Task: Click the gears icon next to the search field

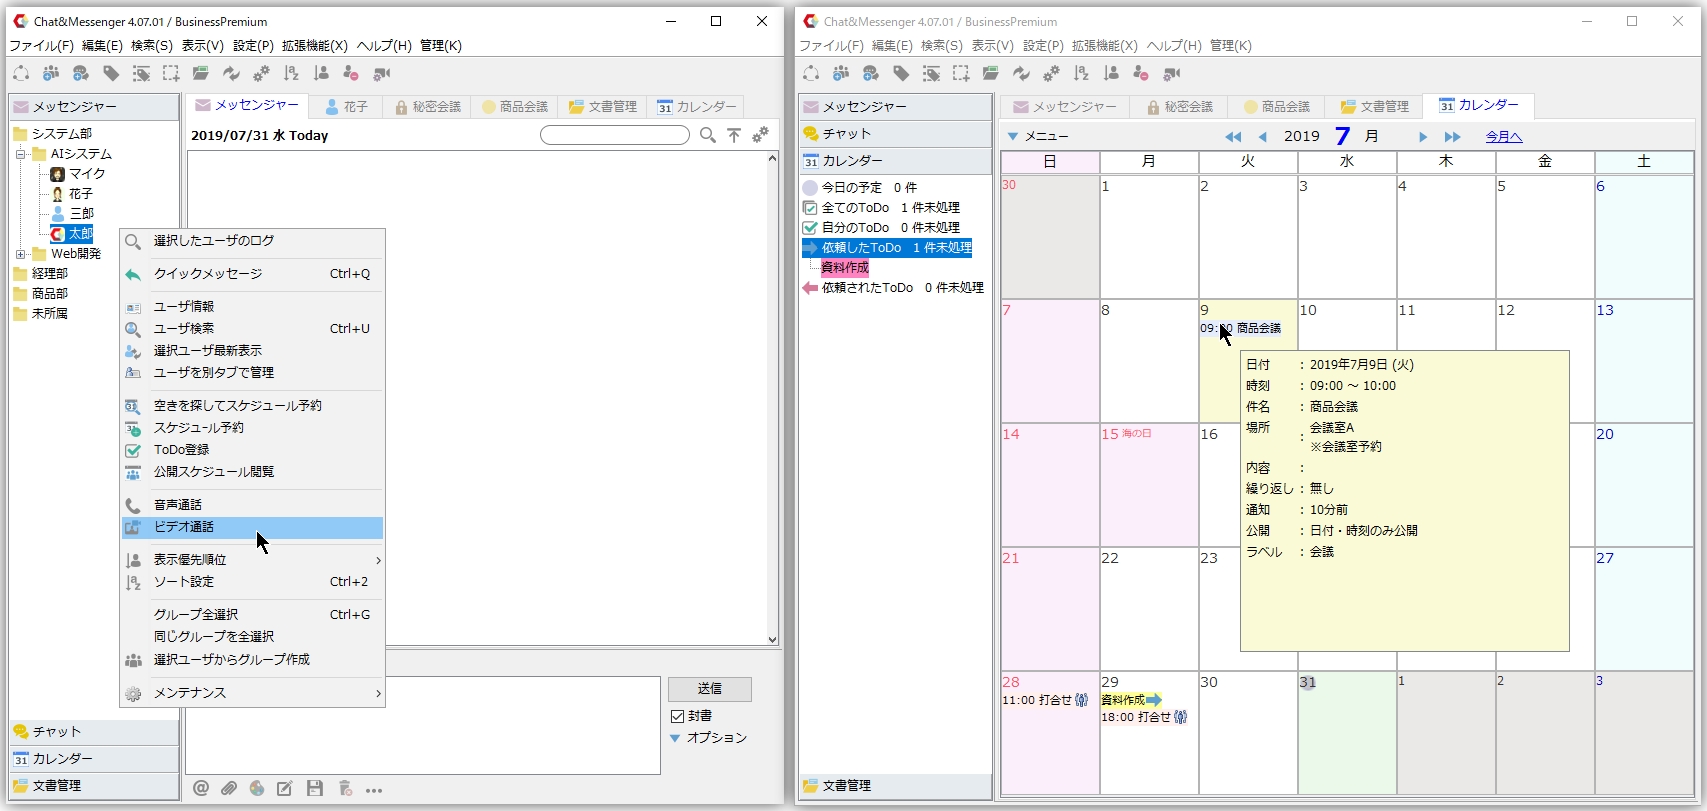Action: (x=761, y=135)
